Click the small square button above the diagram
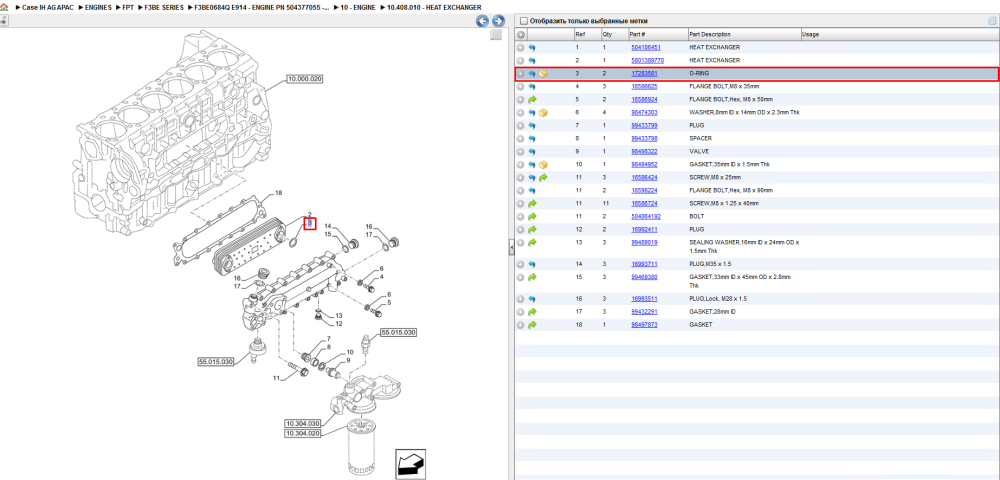 tap(496, 36)
